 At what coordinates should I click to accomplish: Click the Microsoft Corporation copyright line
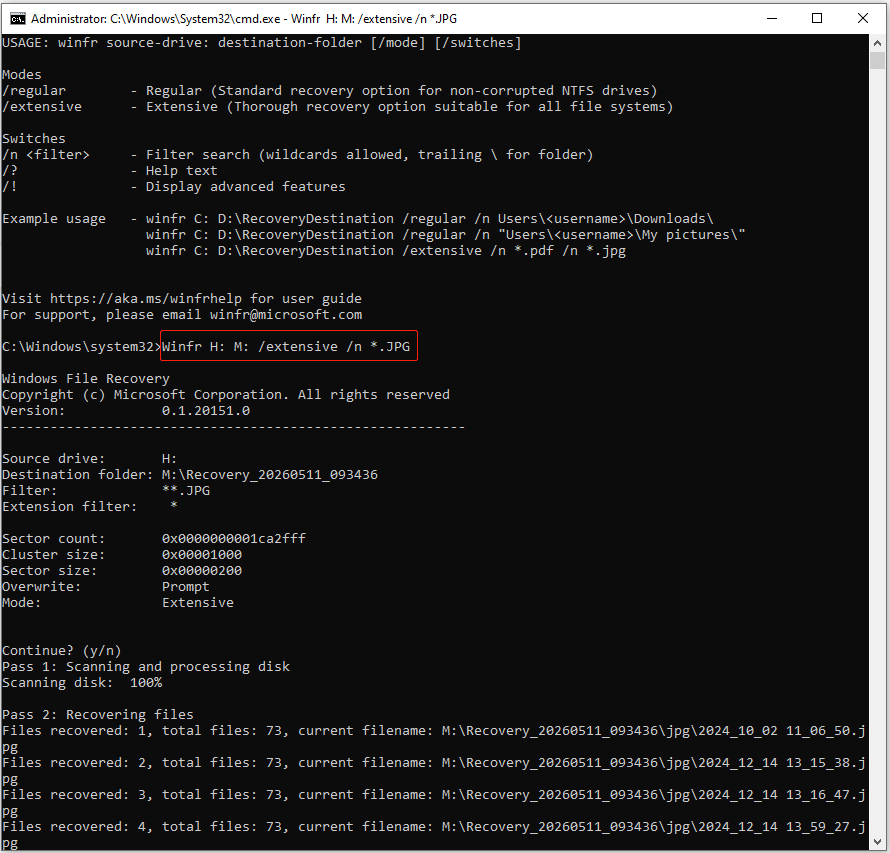pyautogui.click(x=226, y=394)
